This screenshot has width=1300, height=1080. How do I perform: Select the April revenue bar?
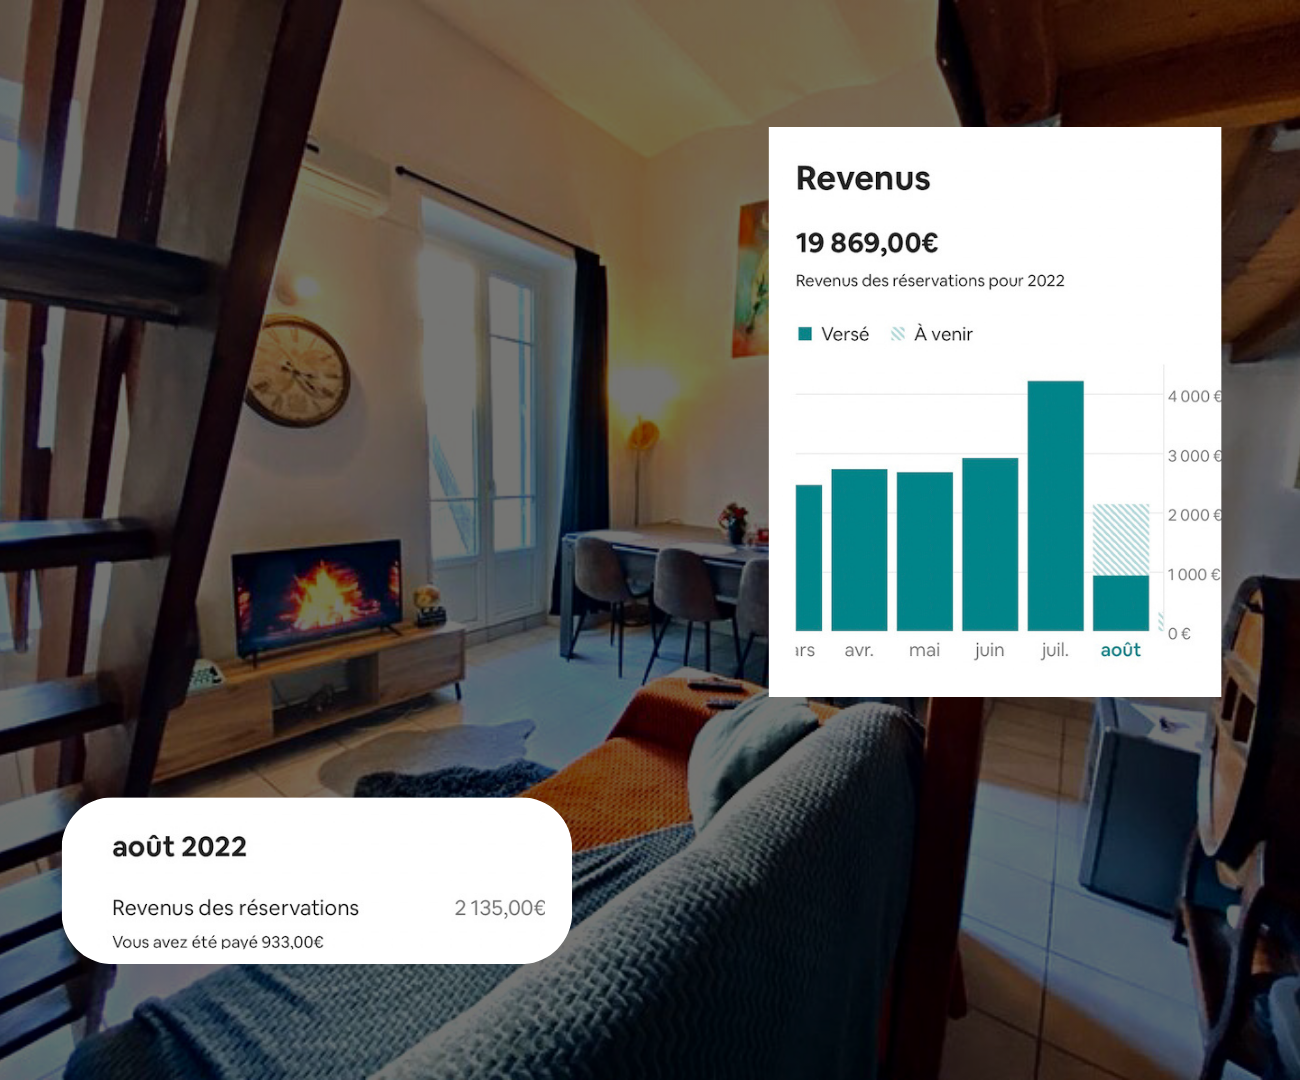coord(859,549)
